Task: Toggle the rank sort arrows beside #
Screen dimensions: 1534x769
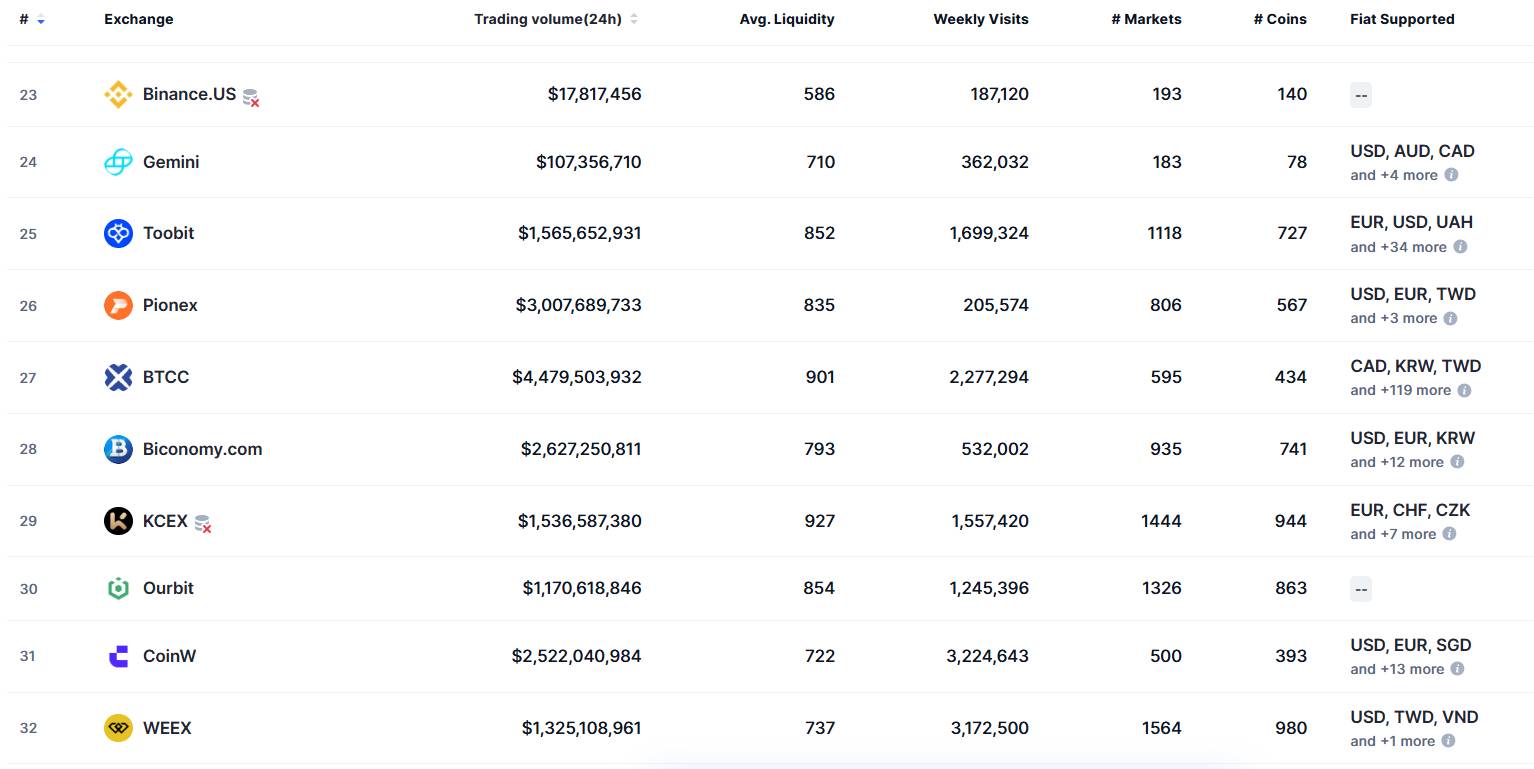Action: (x=38, y=18)
